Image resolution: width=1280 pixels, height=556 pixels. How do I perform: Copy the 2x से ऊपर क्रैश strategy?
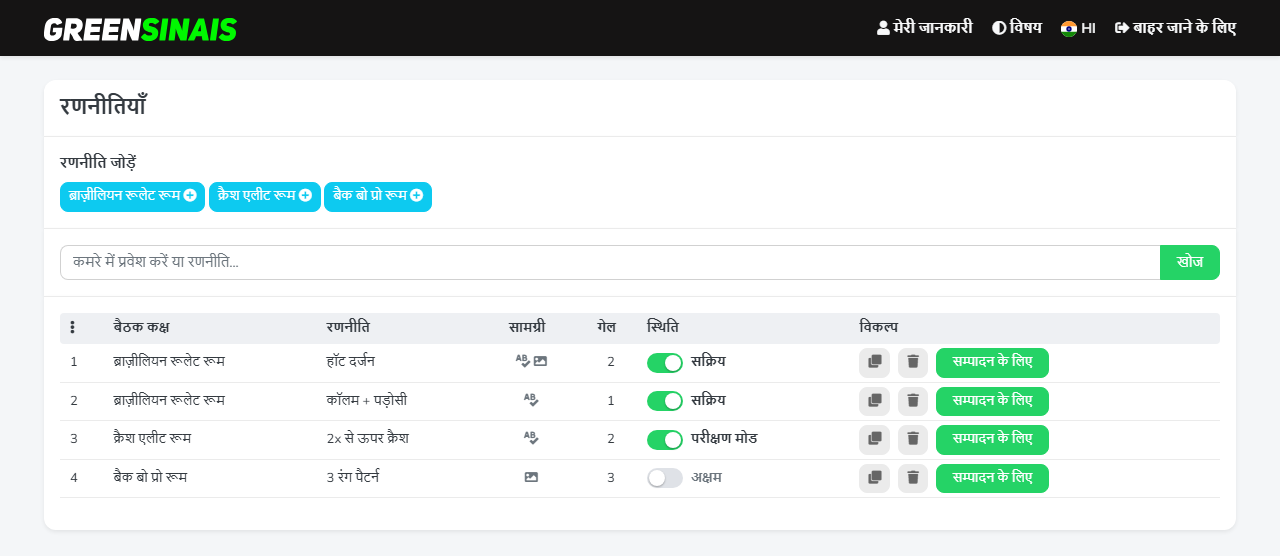pyautogui.click(x=874, y=439)
